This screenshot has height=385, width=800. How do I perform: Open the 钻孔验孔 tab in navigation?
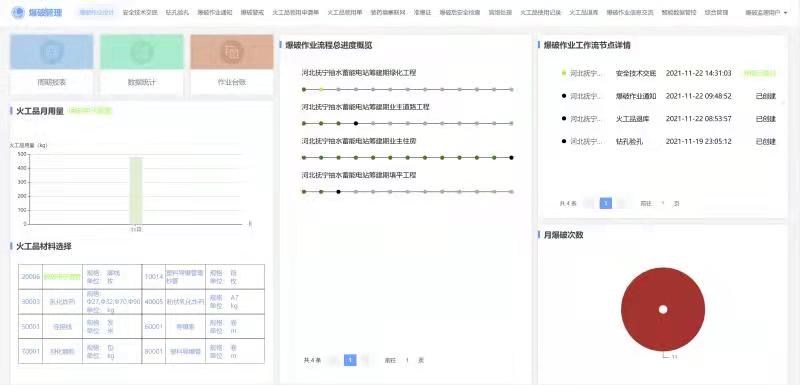[x=178, y=12]
